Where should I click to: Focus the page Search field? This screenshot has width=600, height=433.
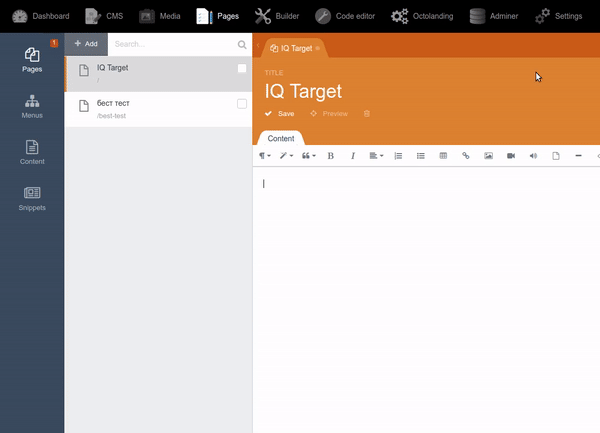[x=174, y=44]
